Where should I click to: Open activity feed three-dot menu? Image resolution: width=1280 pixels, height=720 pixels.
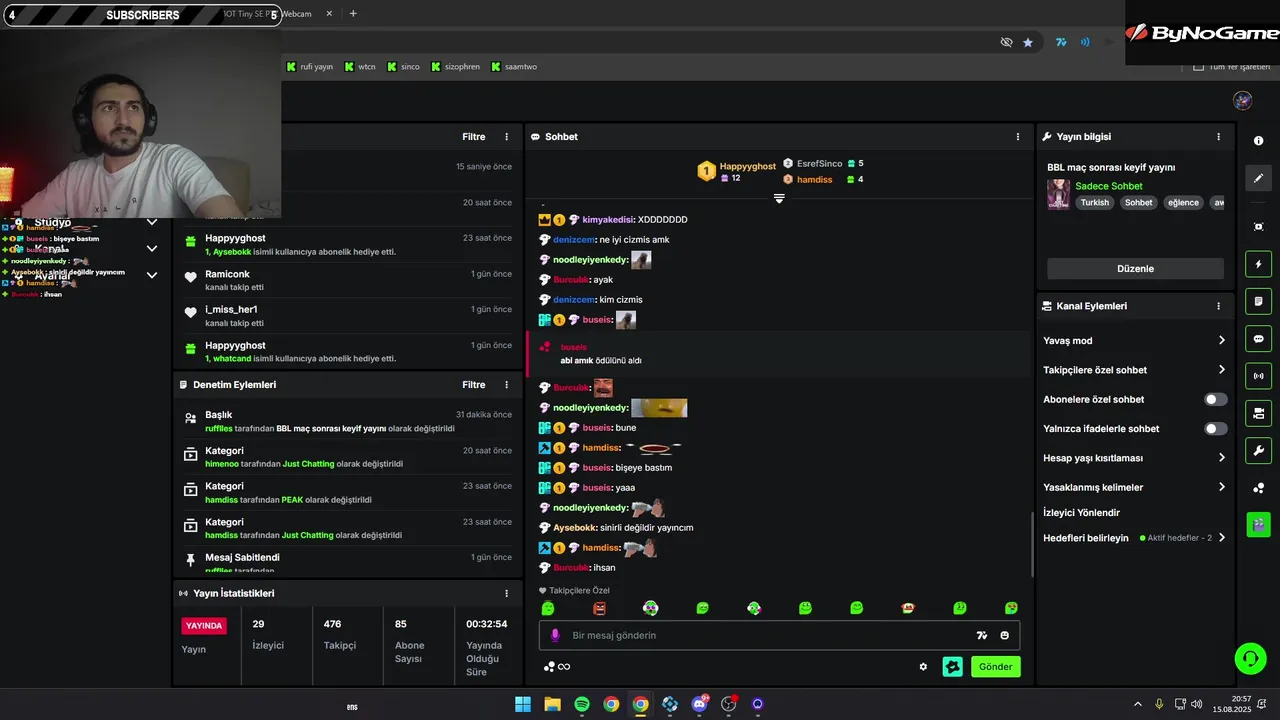tap(506, 137)
